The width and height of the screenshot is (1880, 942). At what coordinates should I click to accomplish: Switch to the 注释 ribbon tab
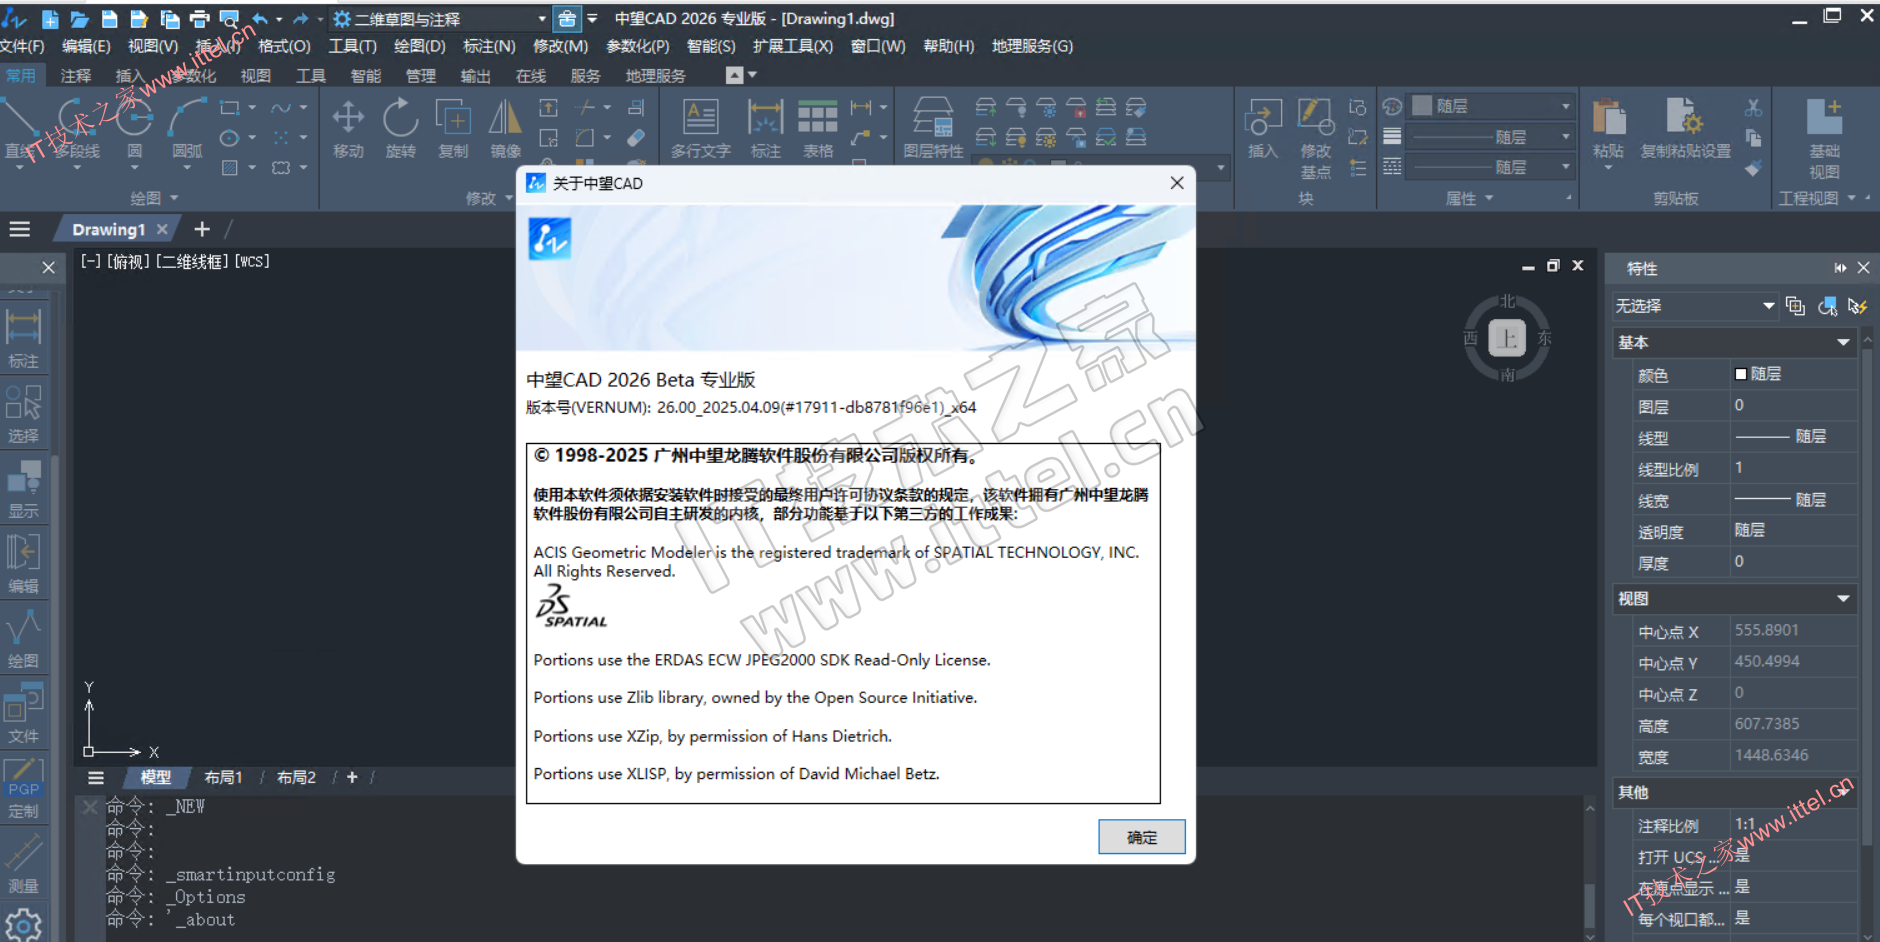coord(75,76)
